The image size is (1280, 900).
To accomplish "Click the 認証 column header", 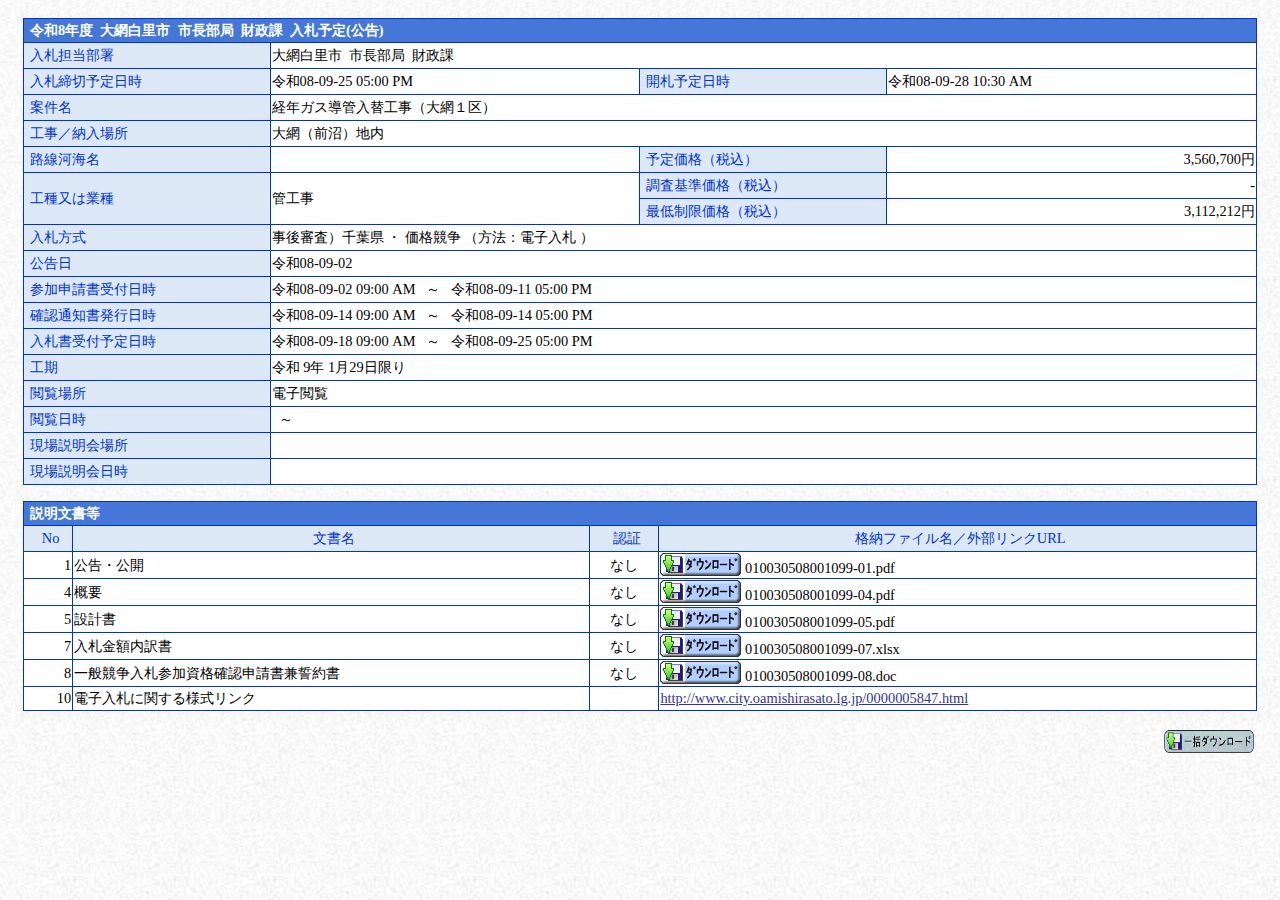I will point(624,538).
